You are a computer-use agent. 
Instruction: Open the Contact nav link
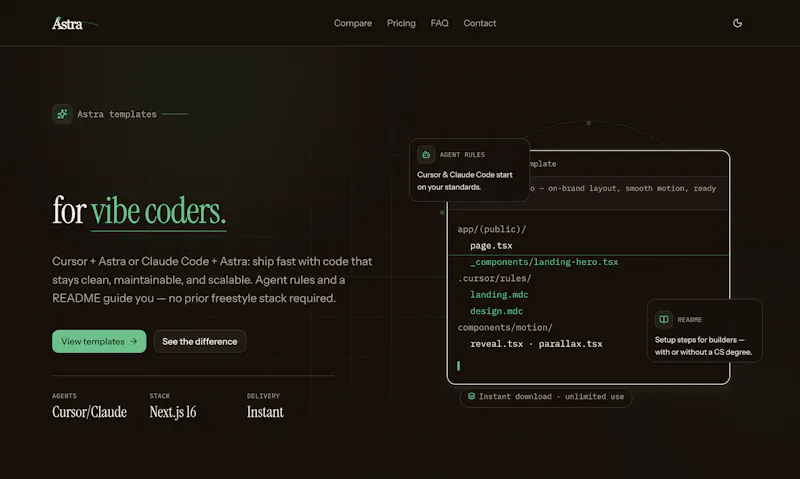point(480,23)
